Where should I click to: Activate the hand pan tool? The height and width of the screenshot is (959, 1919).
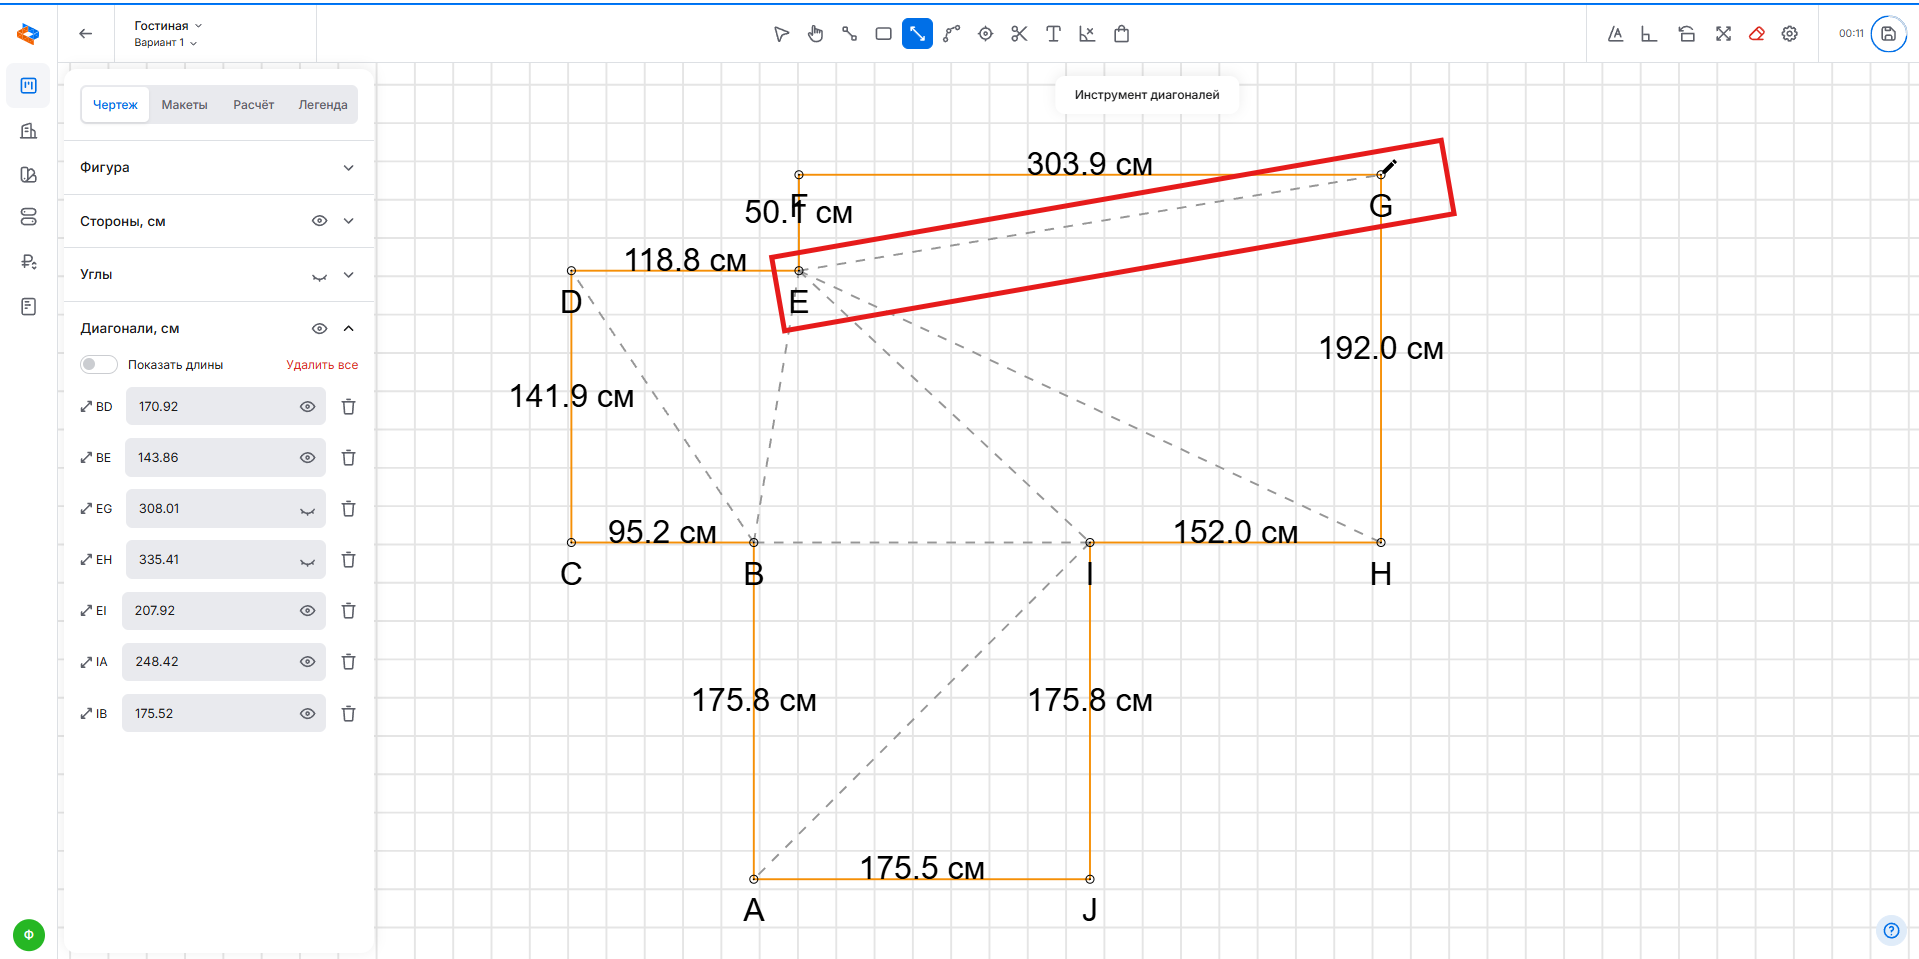pos(815,34)
